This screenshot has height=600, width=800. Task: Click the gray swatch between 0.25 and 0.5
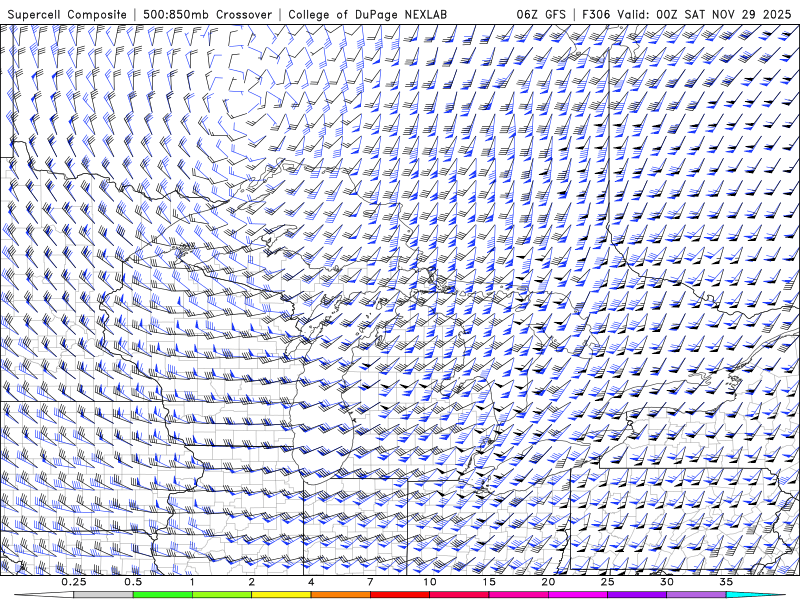[103, 595]
